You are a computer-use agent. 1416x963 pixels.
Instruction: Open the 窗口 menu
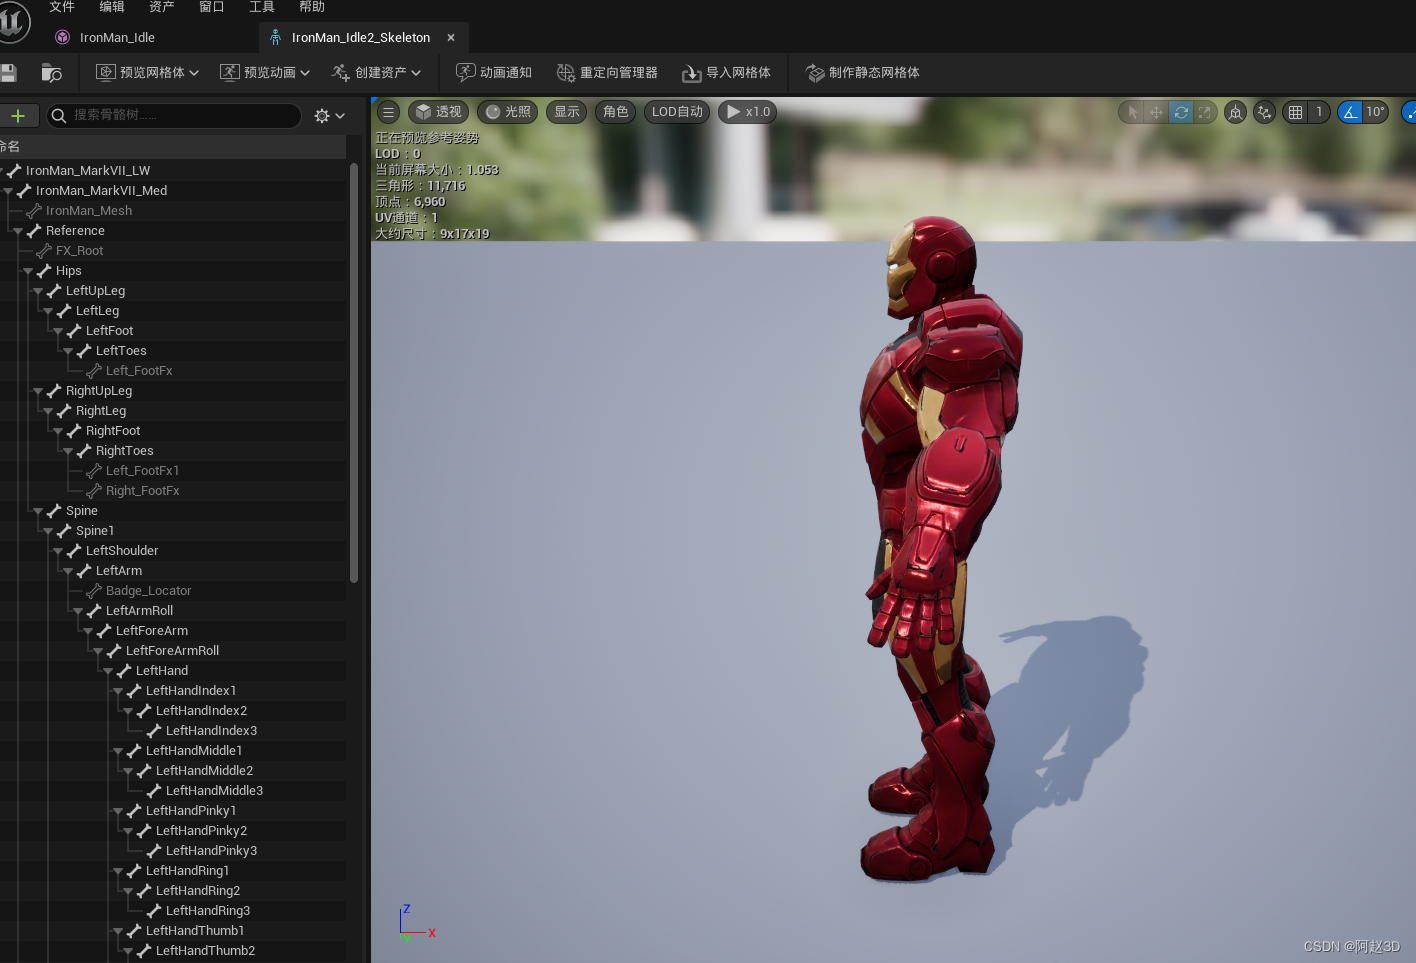tap(212, 7)
